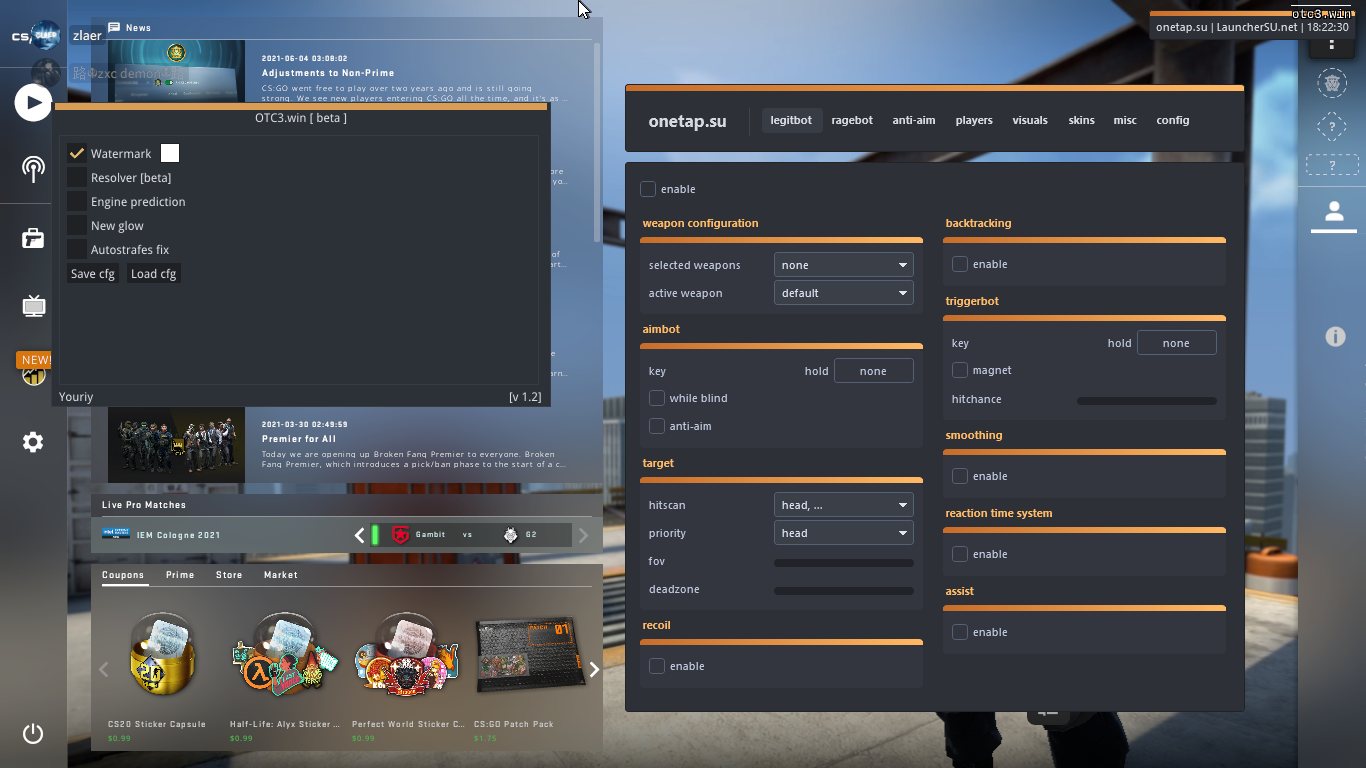The height and width of the screenshot is (768, 1366).
Task: Open the skins tab
Action: point(1081,120)
